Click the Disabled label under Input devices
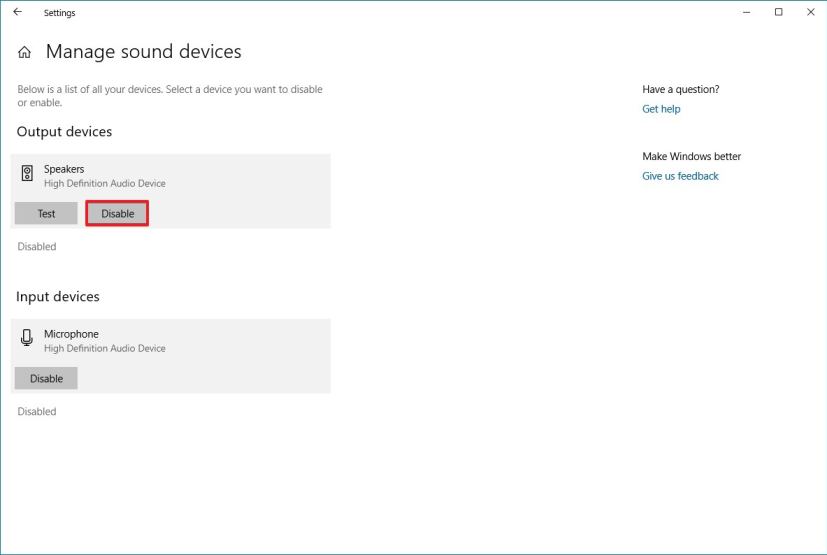The width and height of the screenshot is (827, 555). pyautogui.click(x=36, y=412)
